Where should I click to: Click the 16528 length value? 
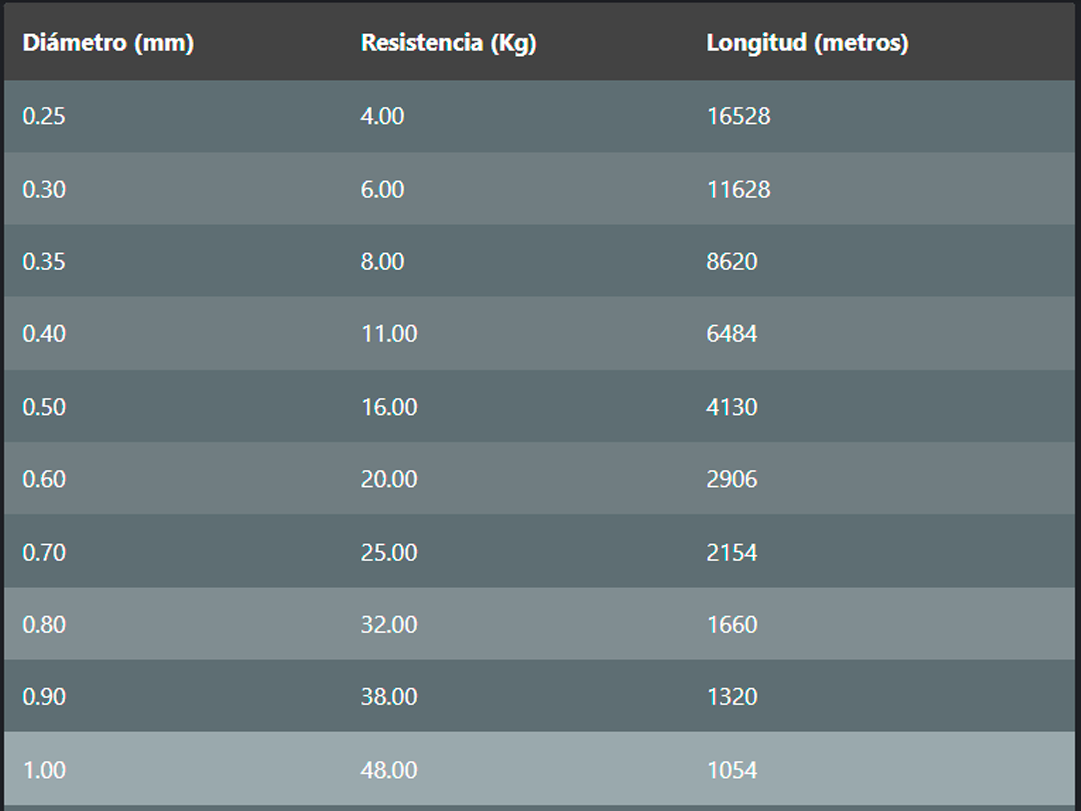tap(738, 116)
